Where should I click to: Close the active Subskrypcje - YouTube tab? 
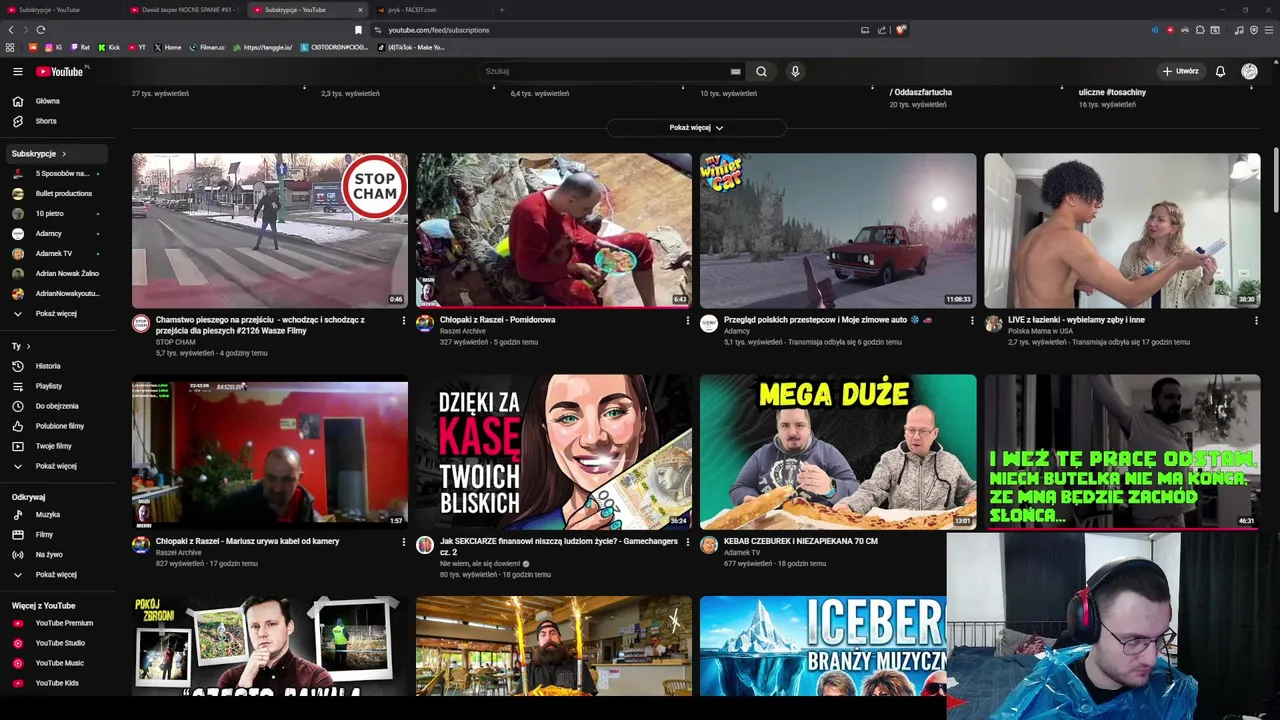click(360, 10)
